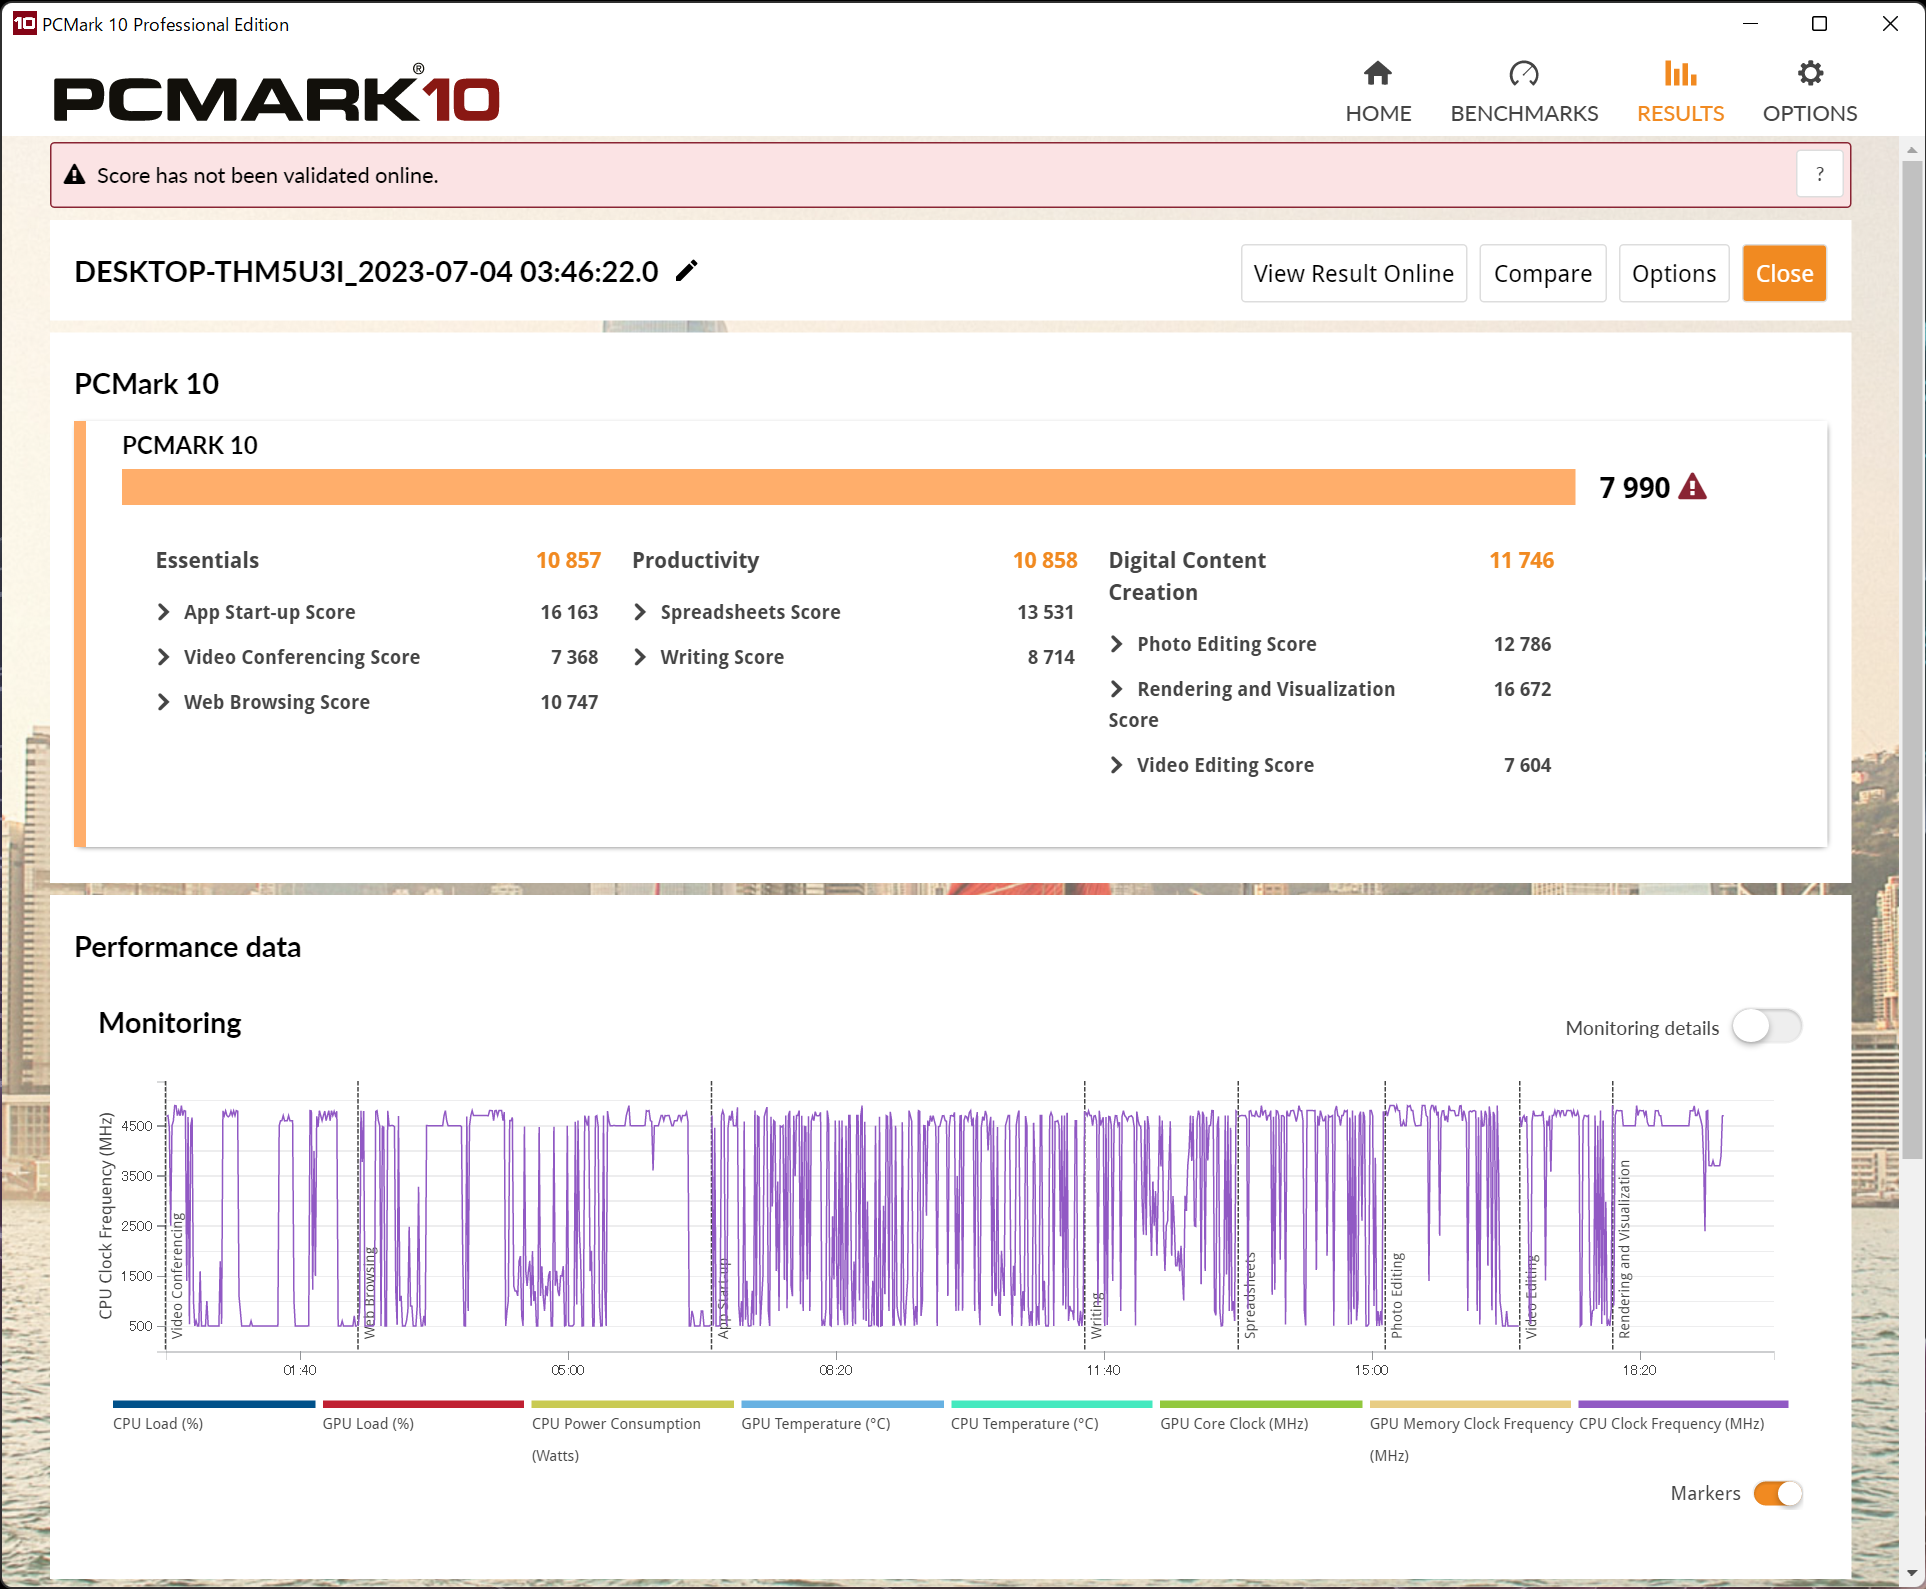Turn off the Markers toggle
Viewport: 1926px width, 1589px height.
(1777, 1493)
